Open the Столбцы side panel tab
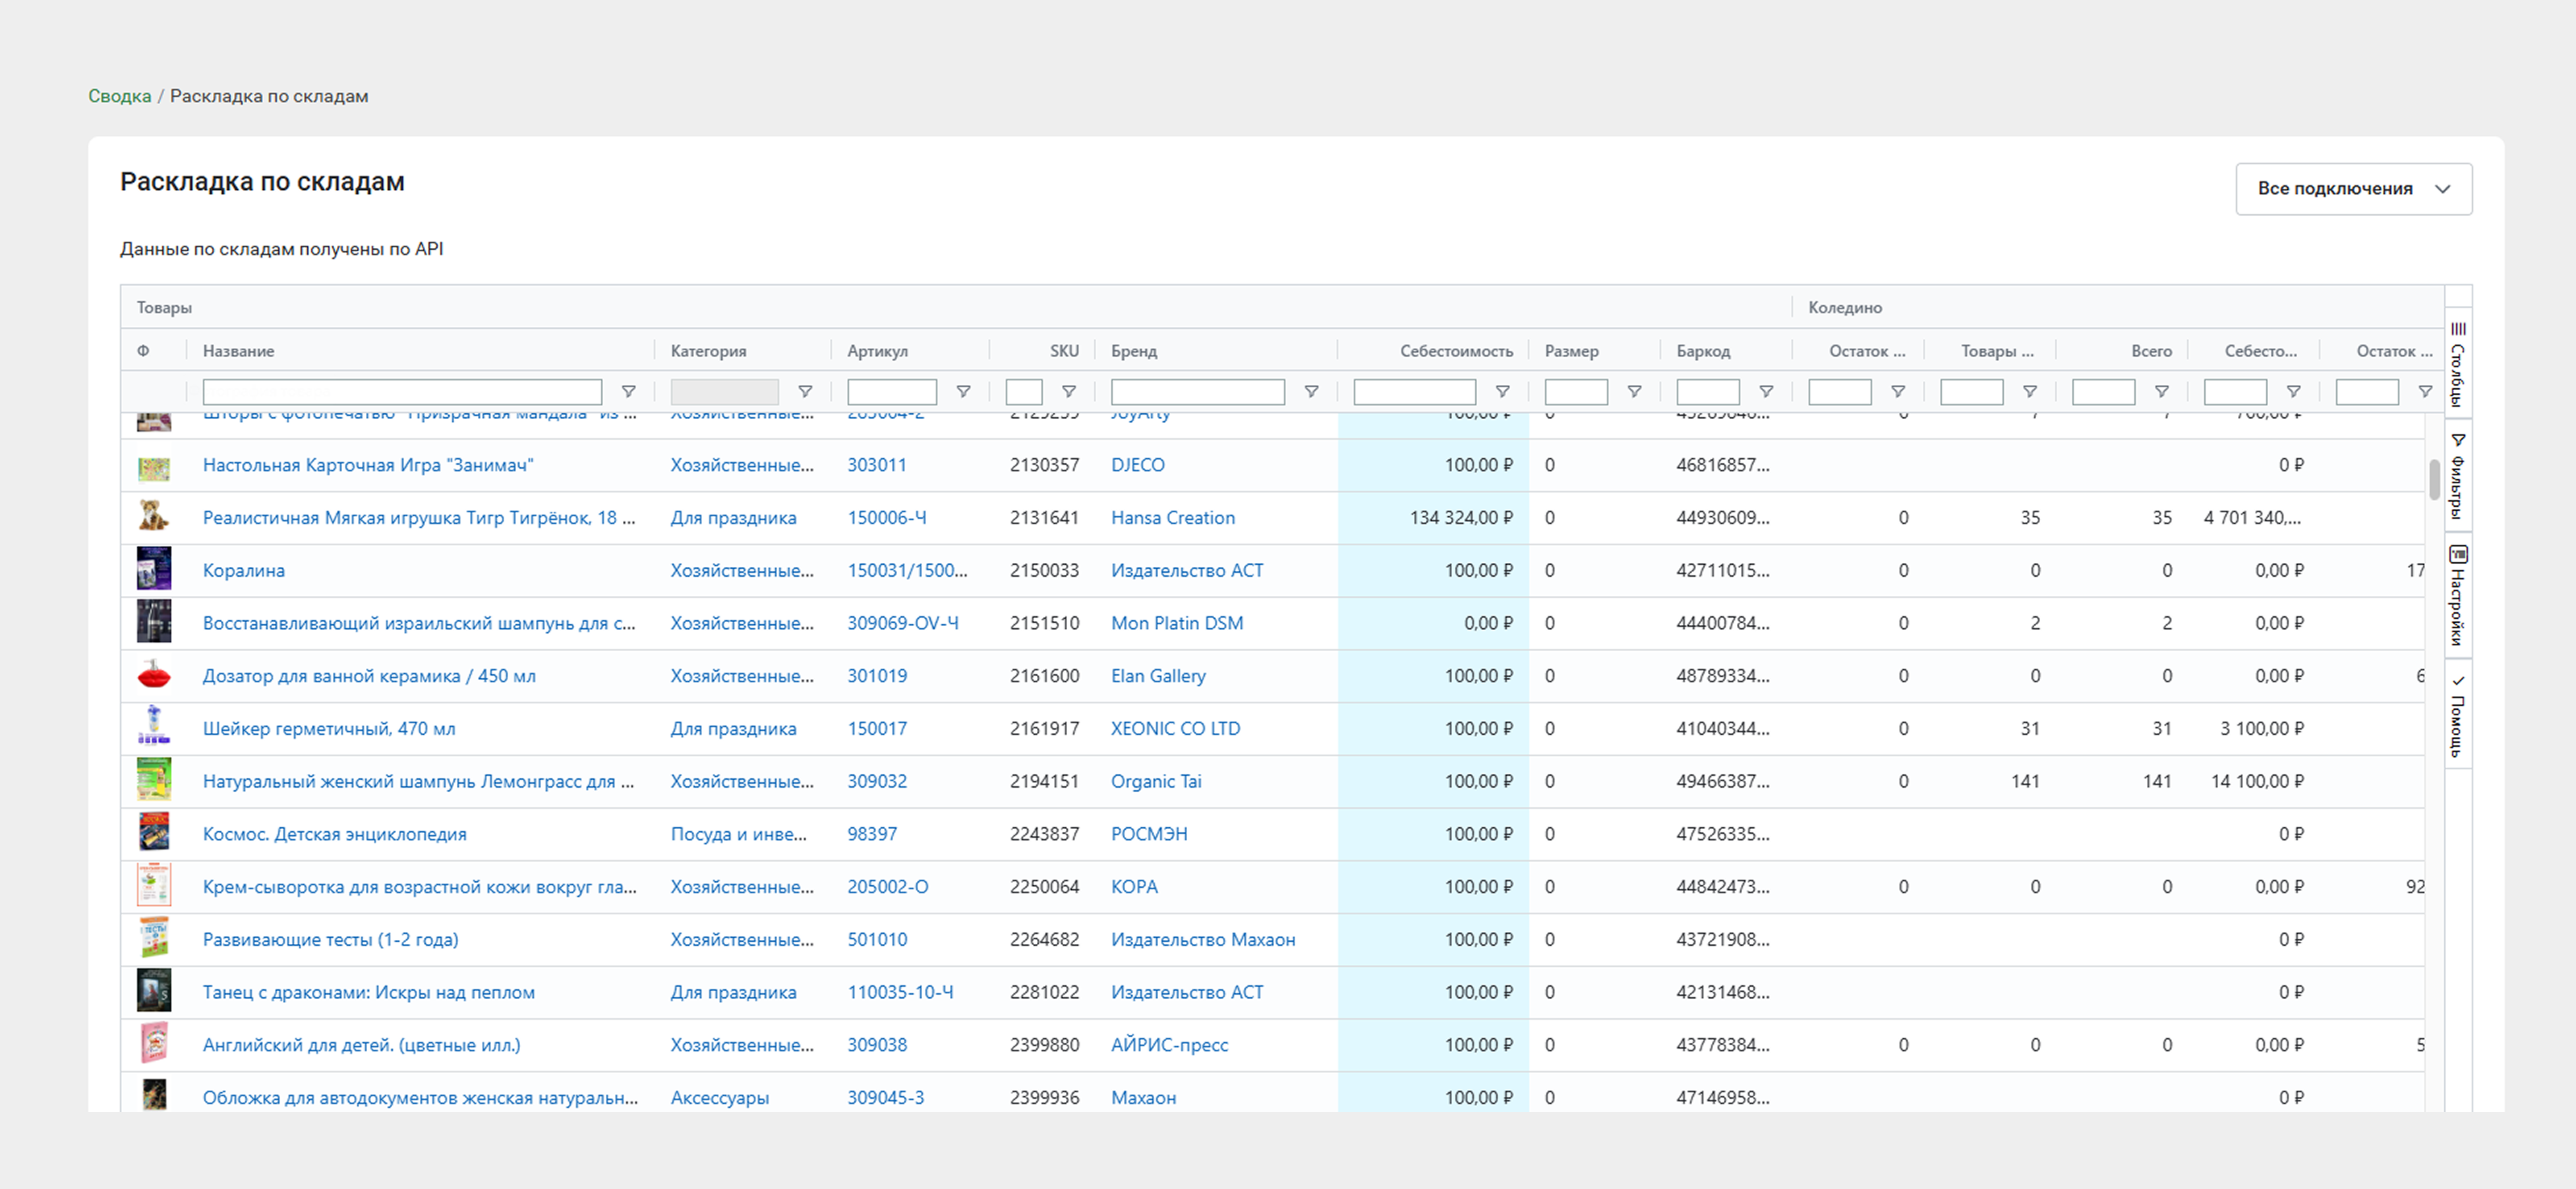 click(x=2458, y=364)
